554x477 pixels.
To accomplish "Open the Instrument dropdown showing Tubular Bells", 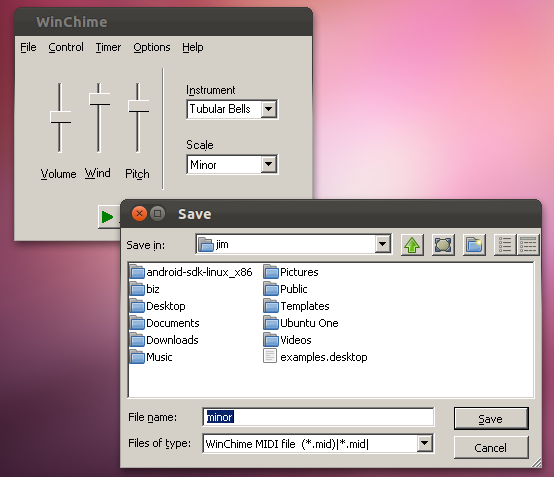I will coord(269,109).
